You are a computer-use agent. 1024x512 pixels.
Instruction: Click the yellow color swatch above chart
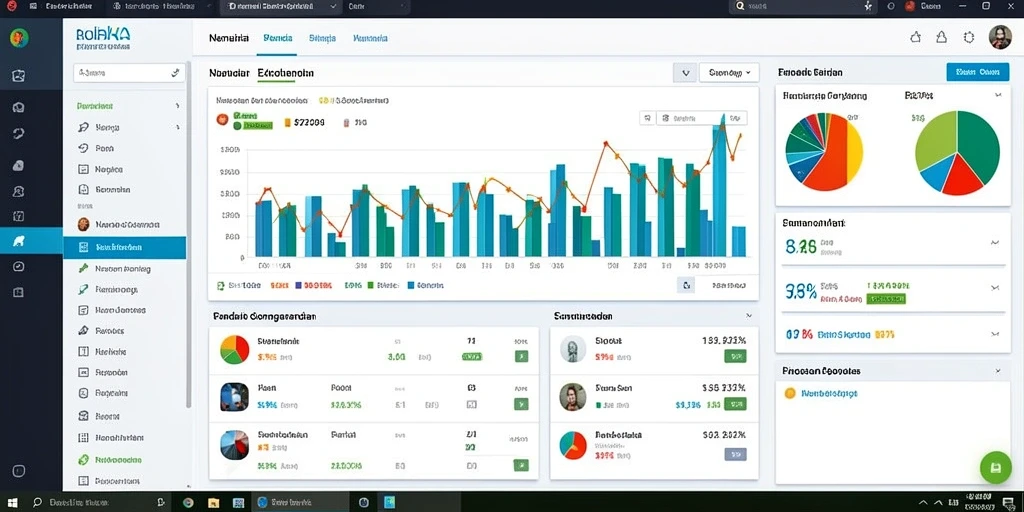click(287, 122)
